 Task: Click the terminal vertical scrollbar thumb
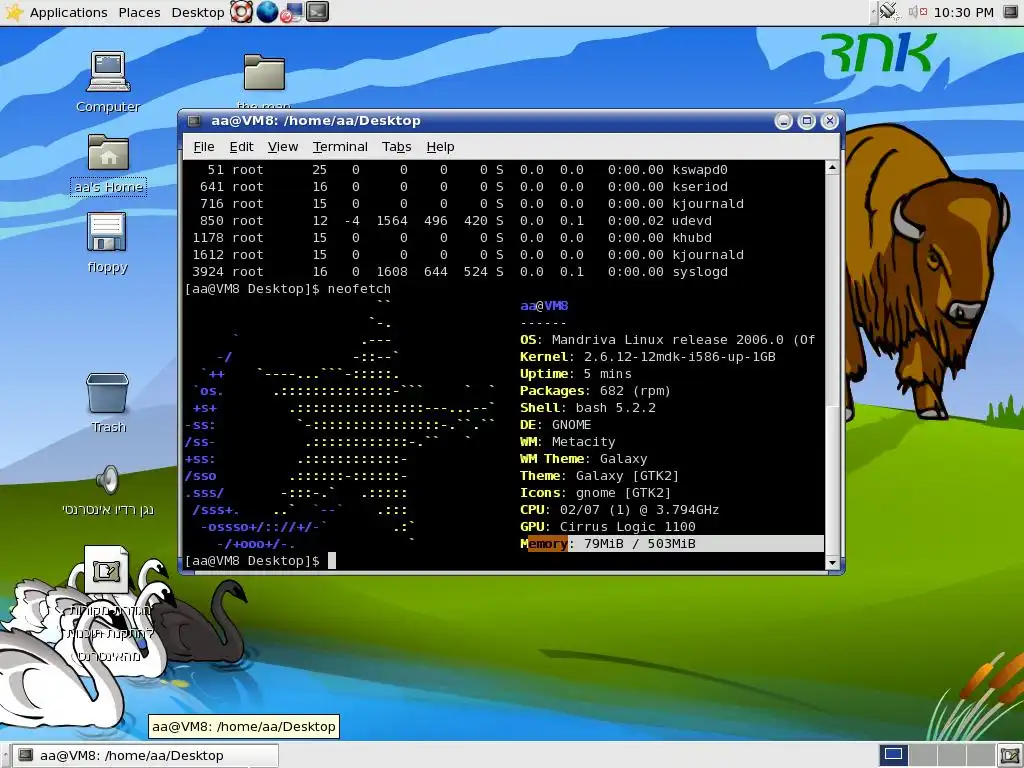(x=832, y=480)
